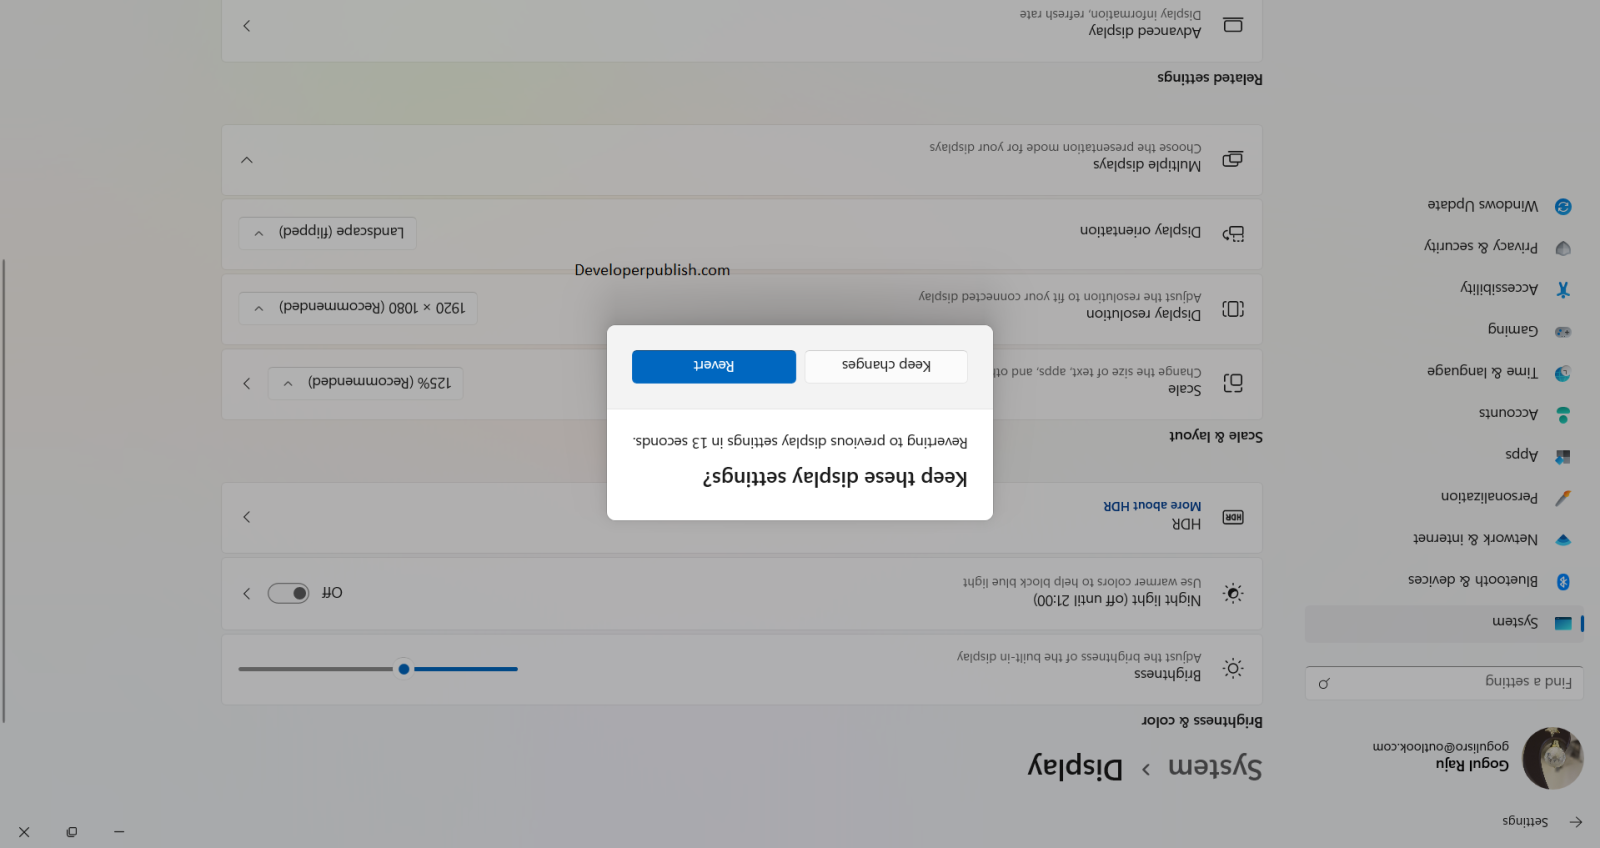Image resolution: width=1600 pixels, height=848 pixels.
Task: Click the Display orientation icon
Action: point(1233,233)
